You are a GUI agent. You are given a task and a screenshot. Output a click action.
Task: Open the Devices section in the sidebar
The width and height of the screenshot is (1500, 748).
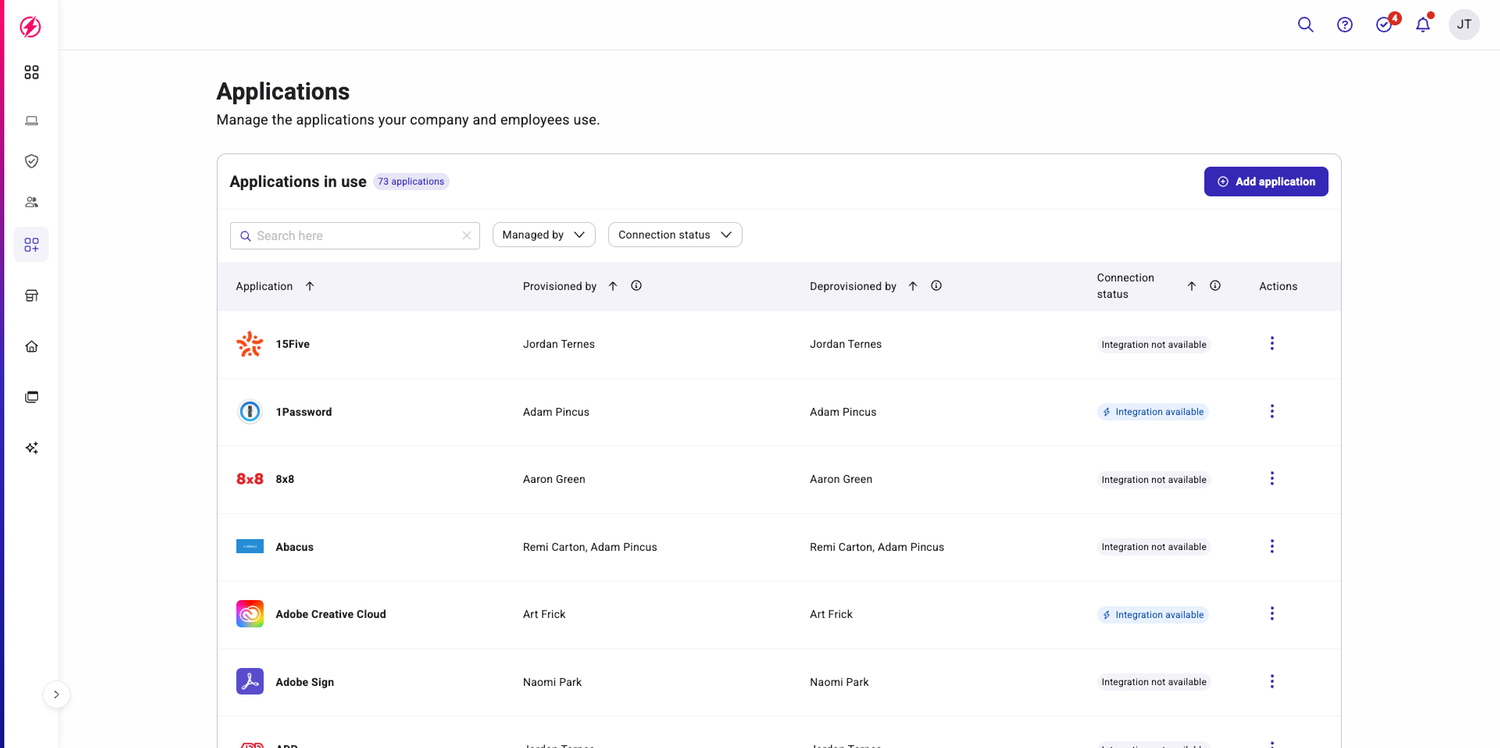[x=31, y=120]
